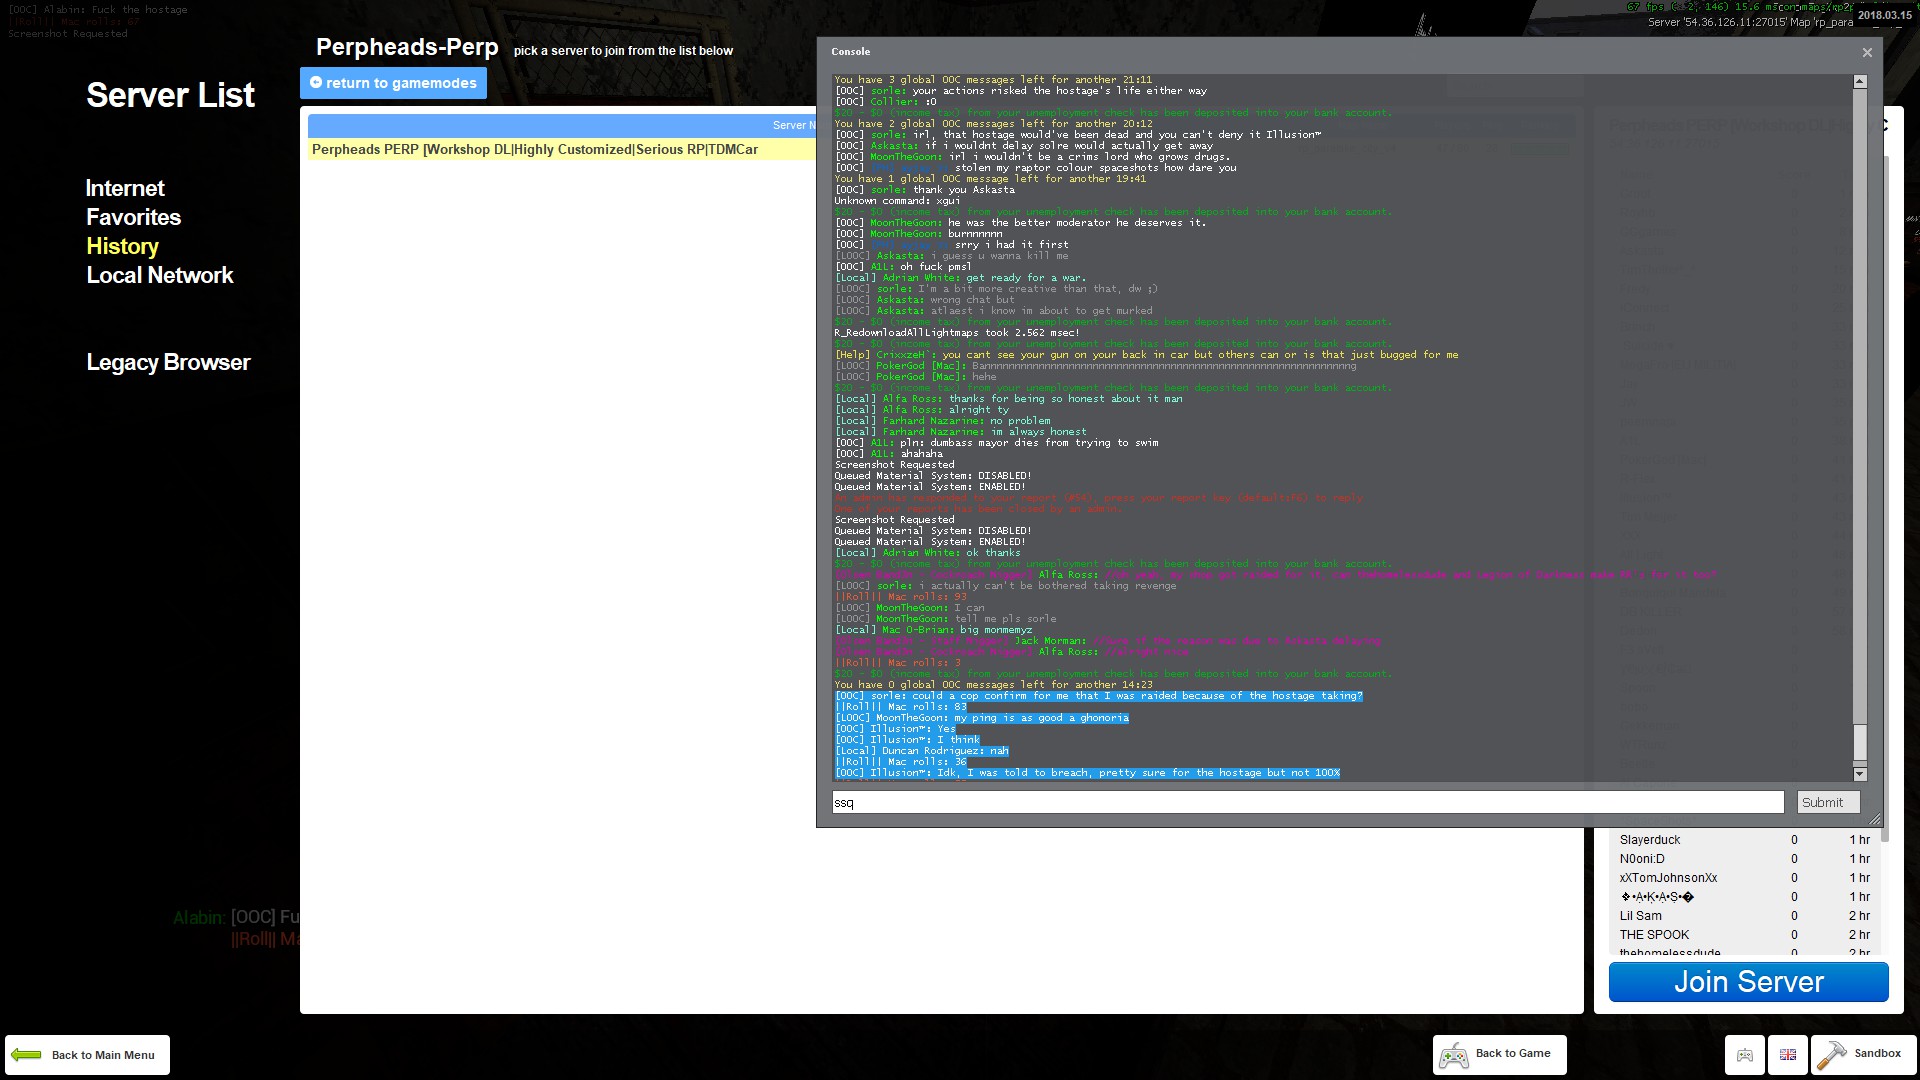Switch to Favorites server list

133,217
